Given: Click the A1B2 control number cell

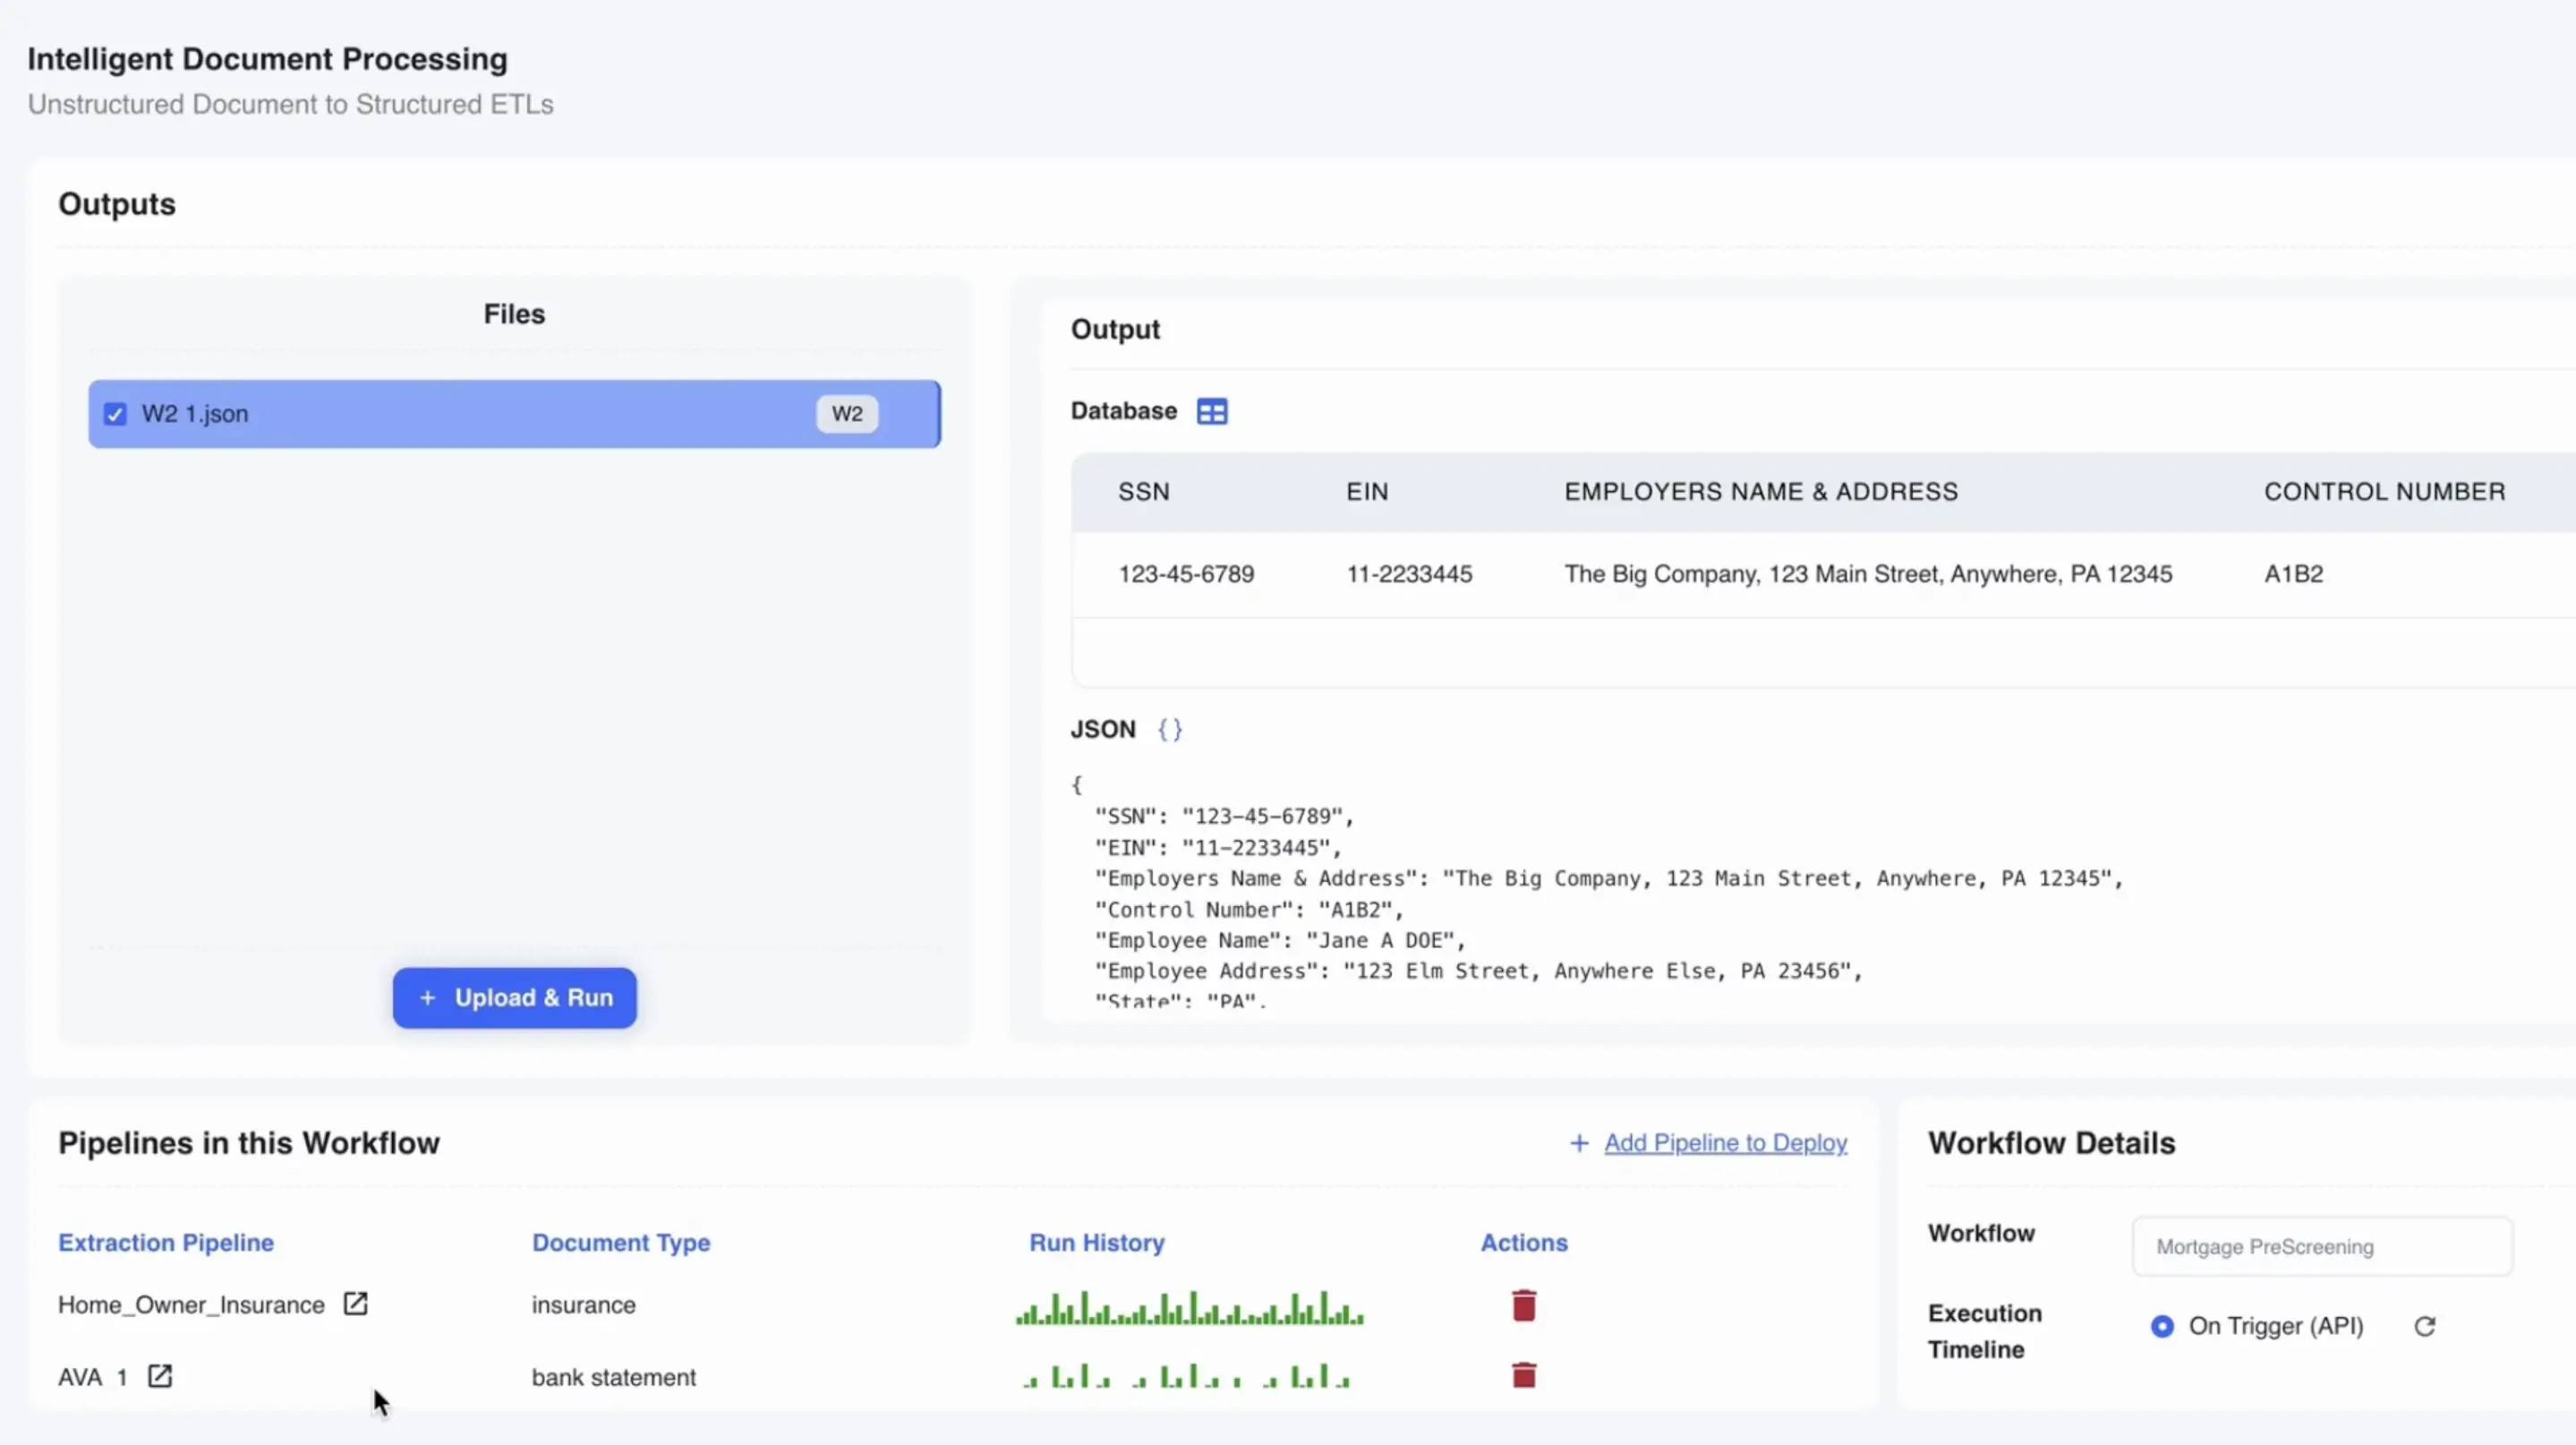Looking at the screenshot, I should pos(2293,574).
